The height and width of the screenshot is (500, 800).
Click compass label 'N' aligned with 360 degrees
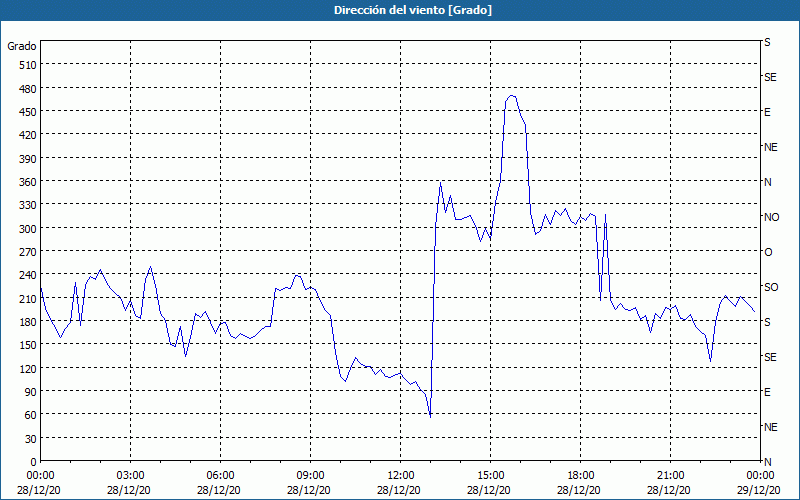[x=768, y=182]
